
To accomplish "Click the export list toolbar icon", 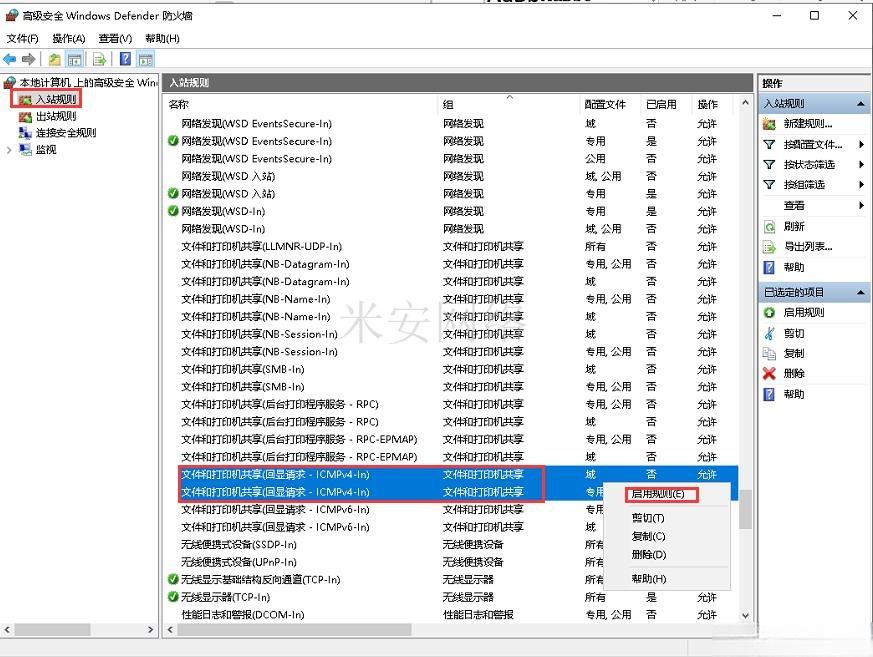I will pos(100,59).
